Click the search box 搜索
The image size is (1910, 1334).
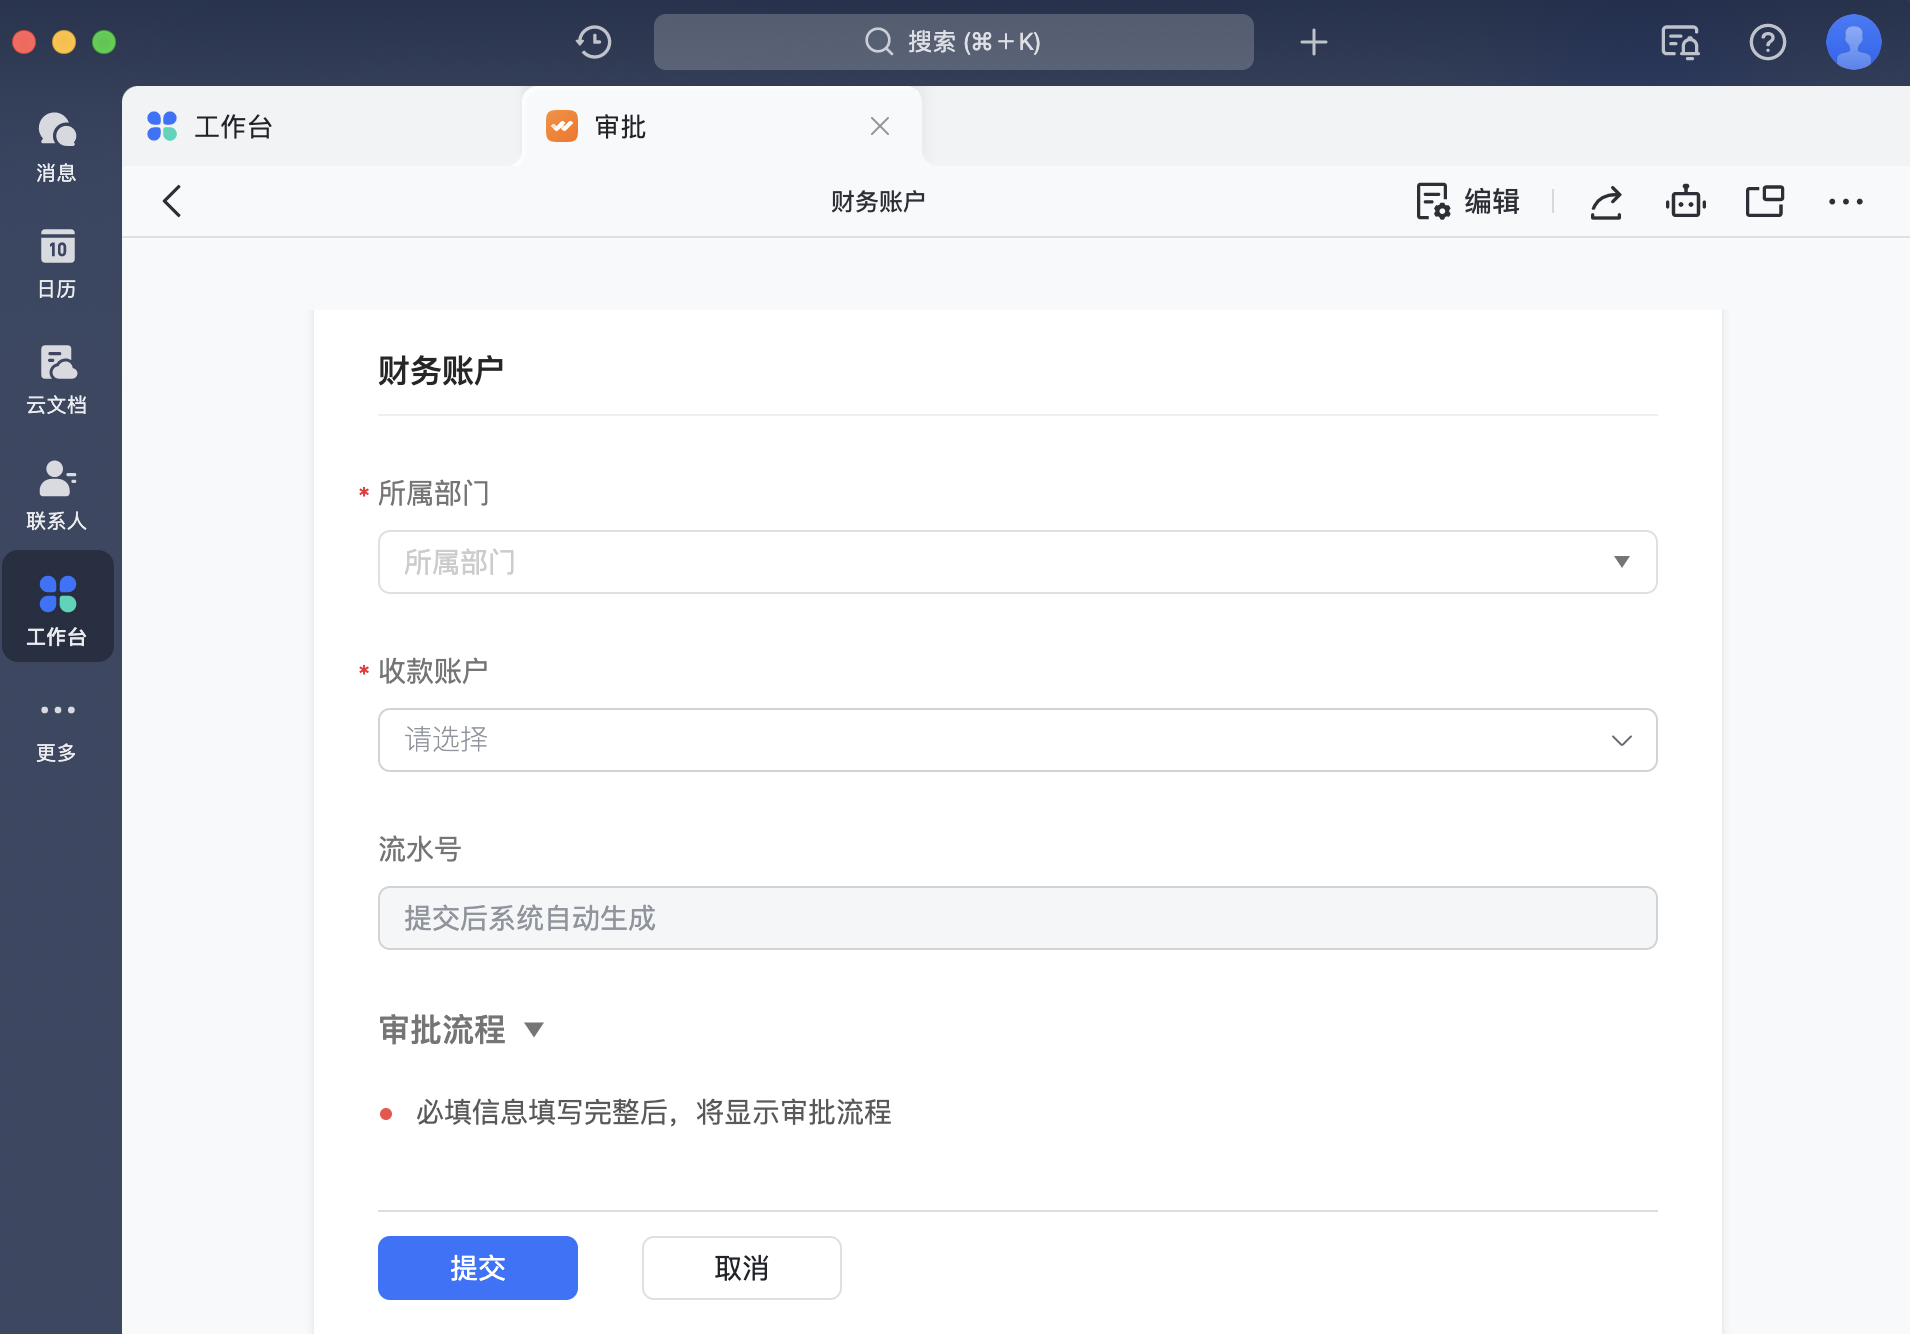coord(953,42)
